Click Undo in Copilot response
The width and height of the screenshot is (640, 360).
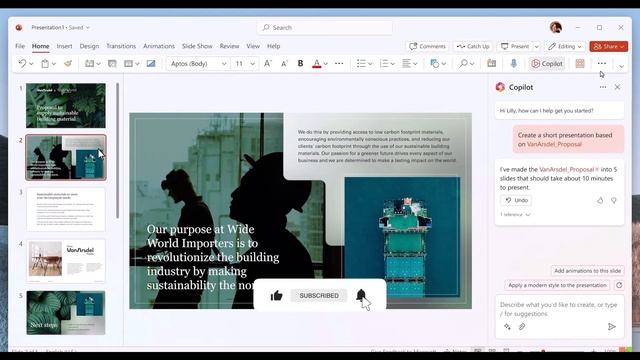(x=516, y=200)
